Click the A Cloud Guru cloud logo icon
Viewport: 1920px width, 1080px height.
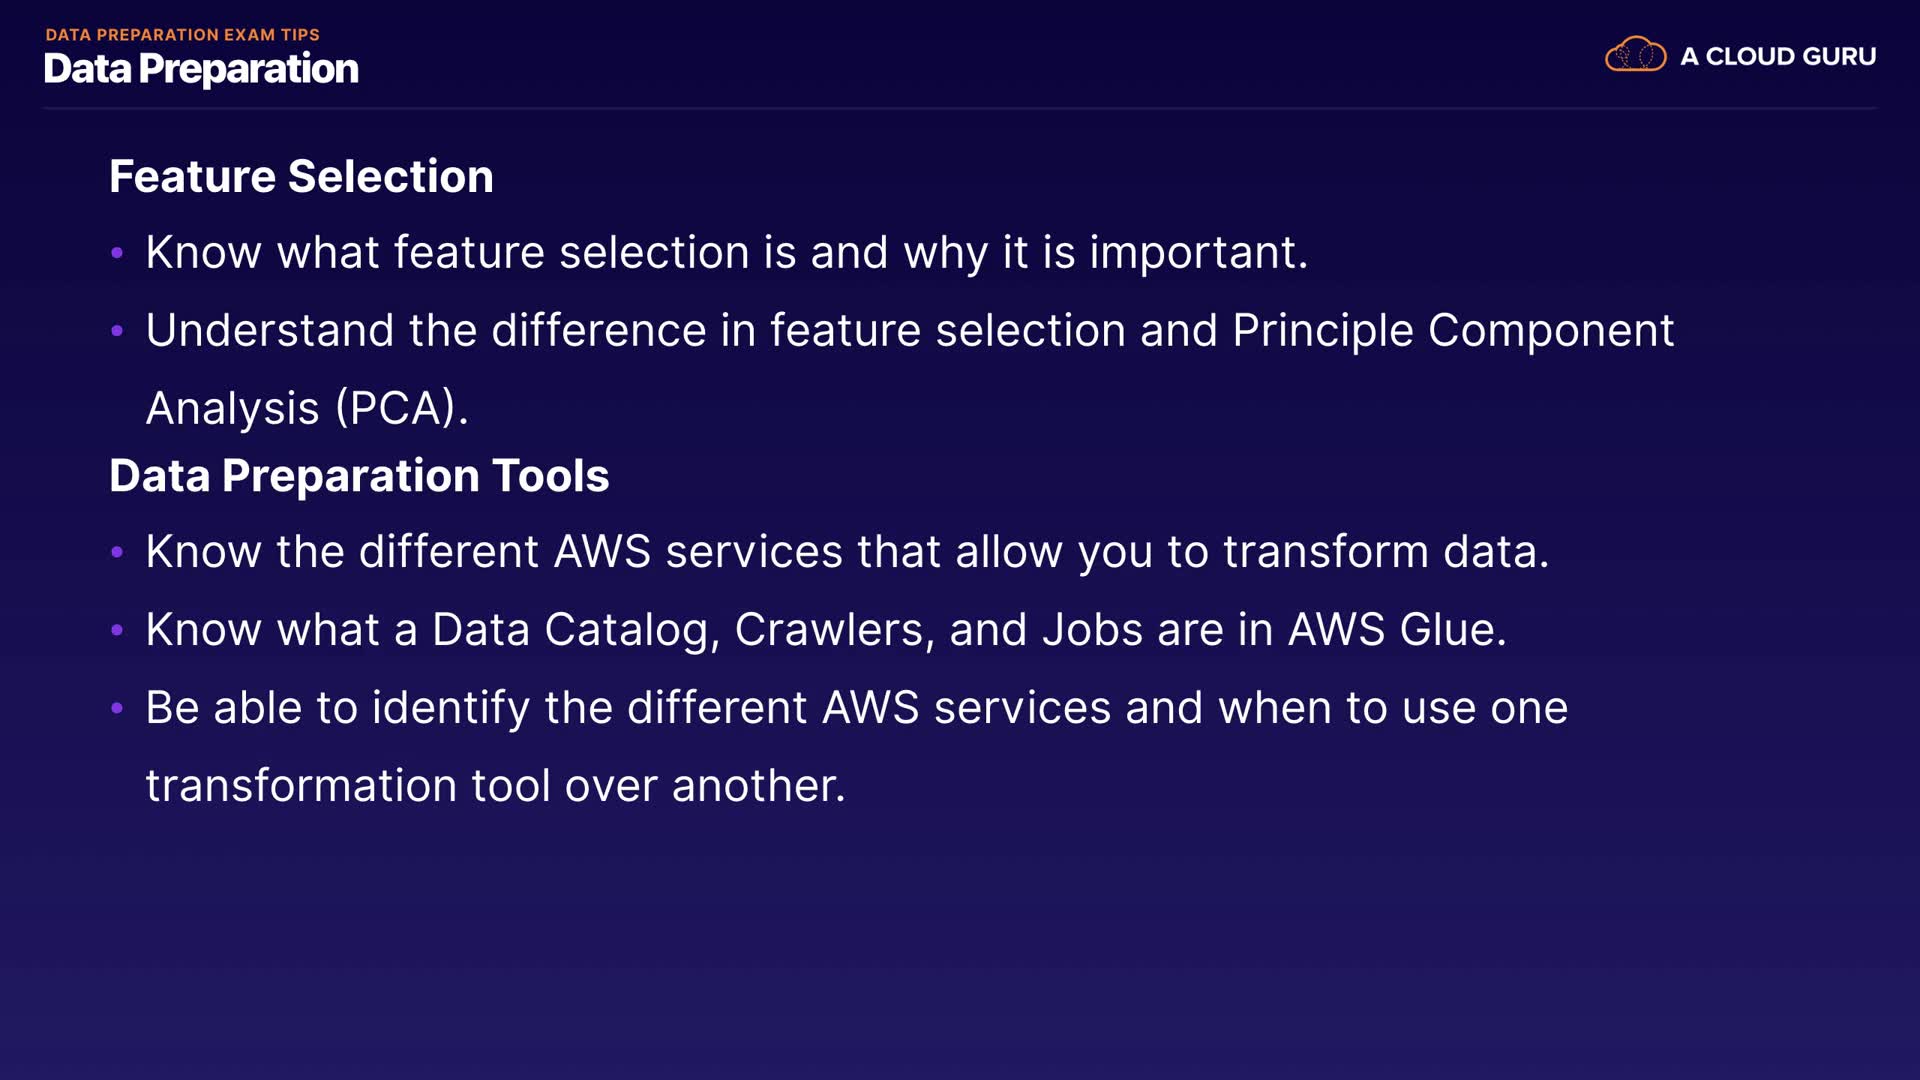click(x=1635, y=55)
